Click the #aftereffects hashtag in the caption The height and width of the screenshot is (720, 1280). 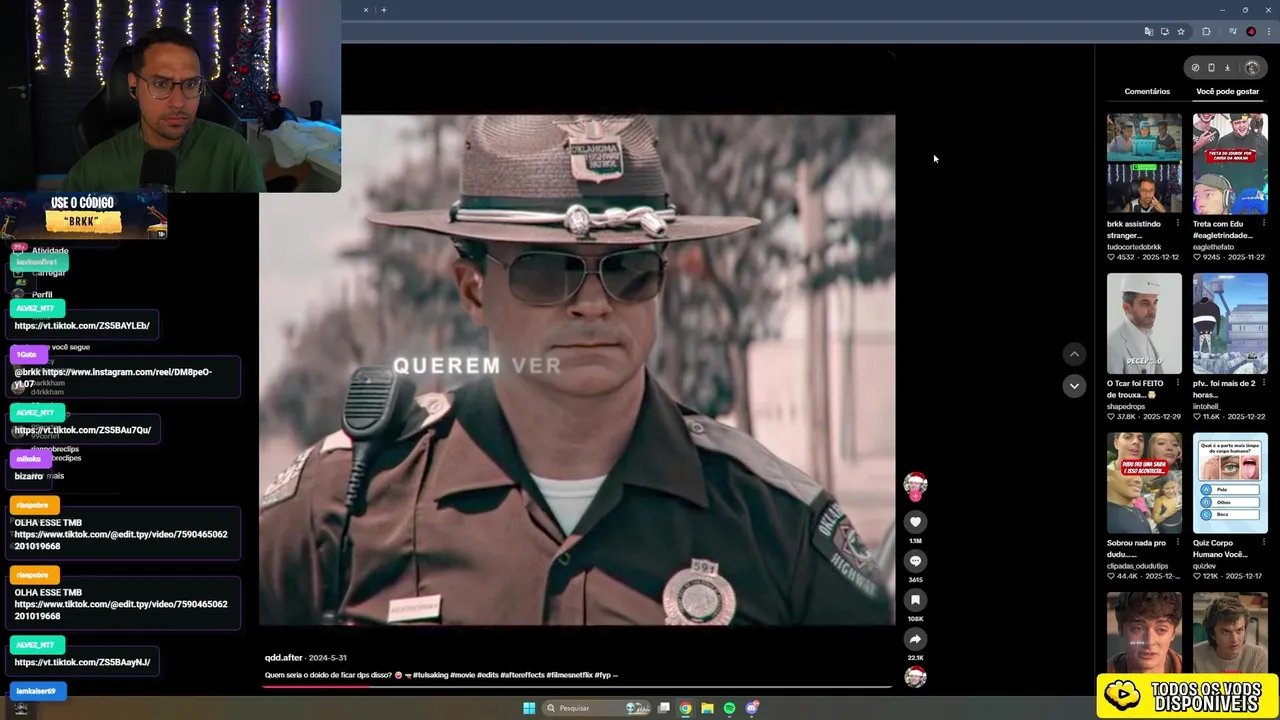(523, 675)
